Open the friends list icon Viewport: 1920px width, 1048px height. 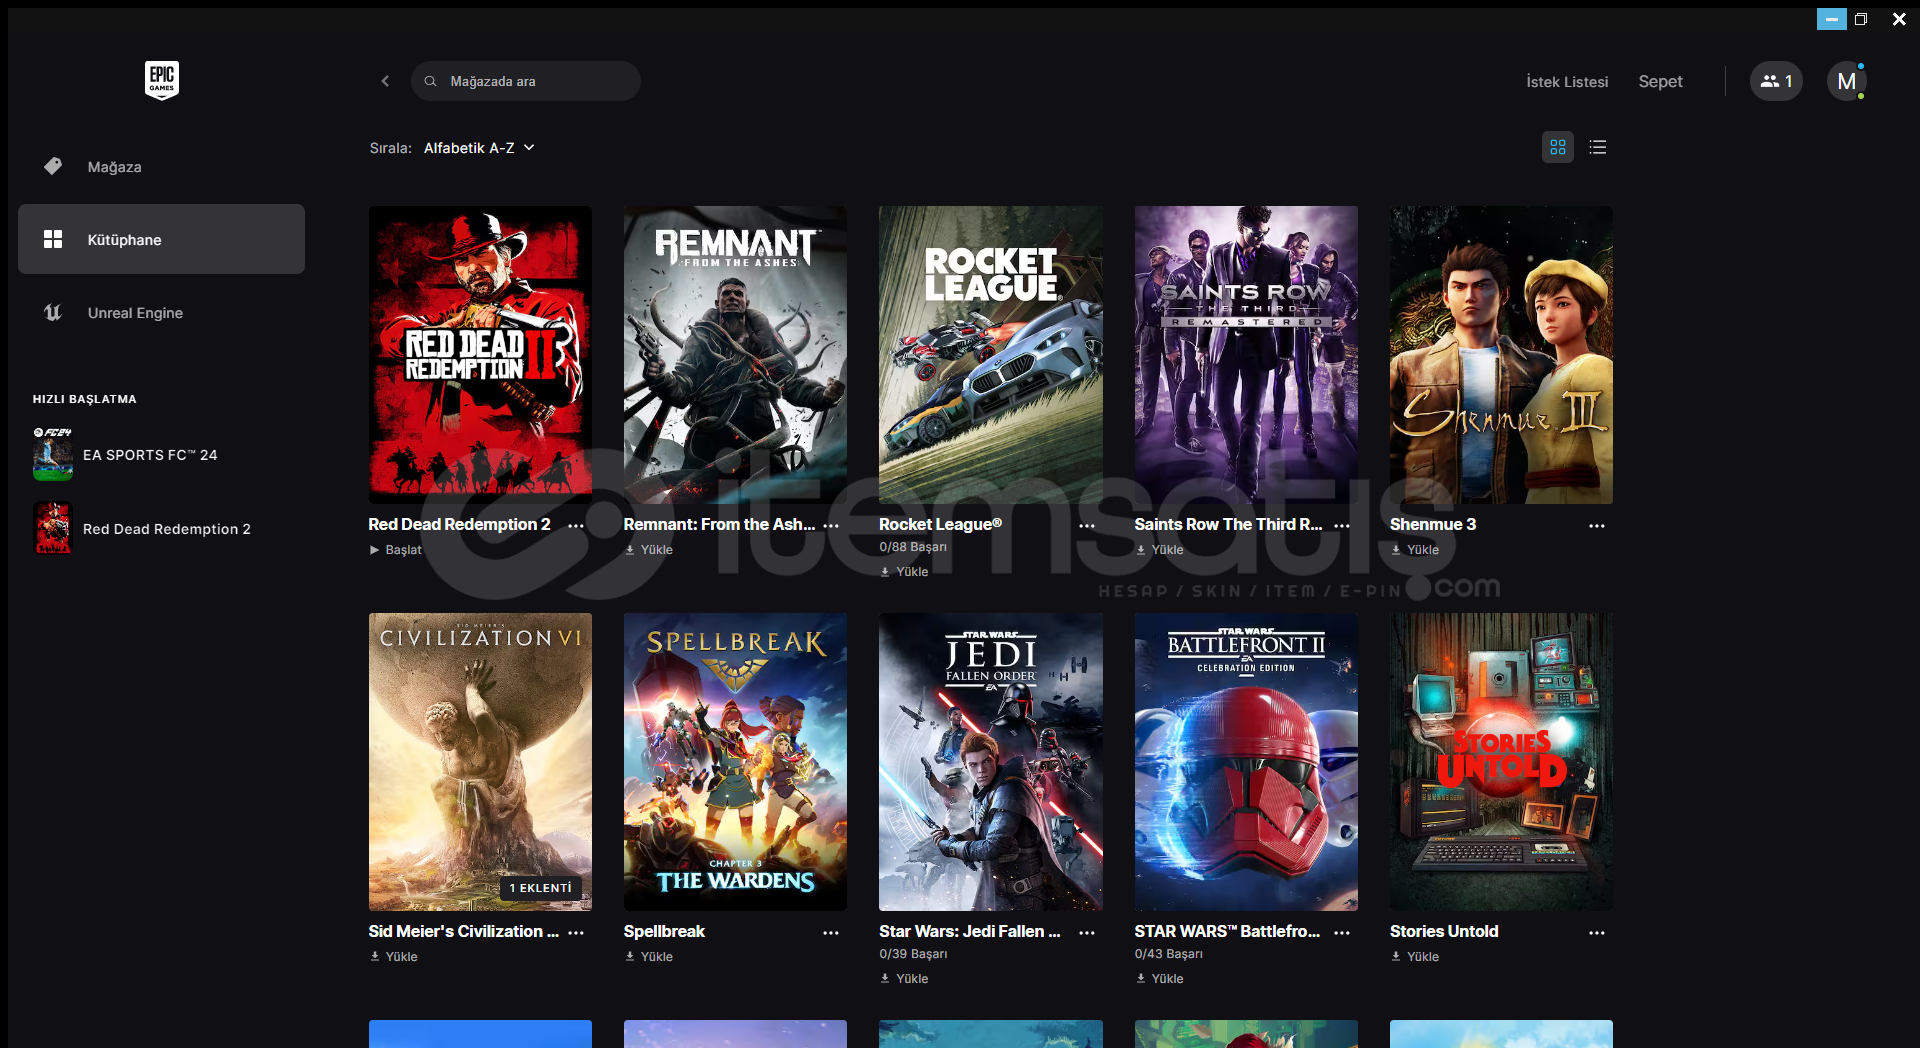tap(1776, 81)
